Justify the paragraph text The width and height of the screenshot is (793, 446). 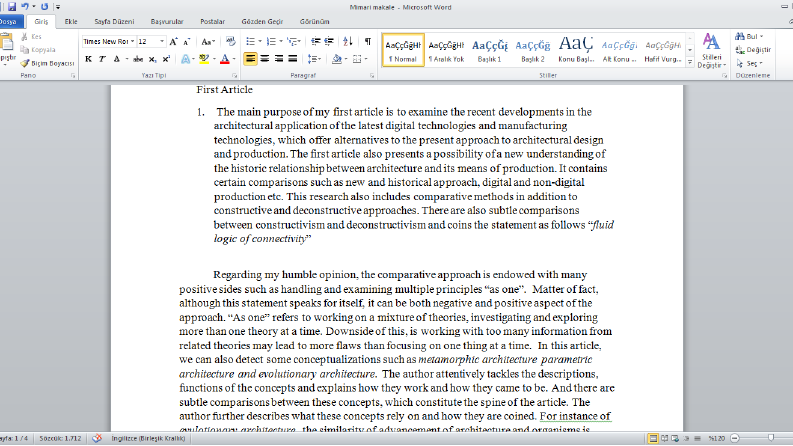[292, 59]
